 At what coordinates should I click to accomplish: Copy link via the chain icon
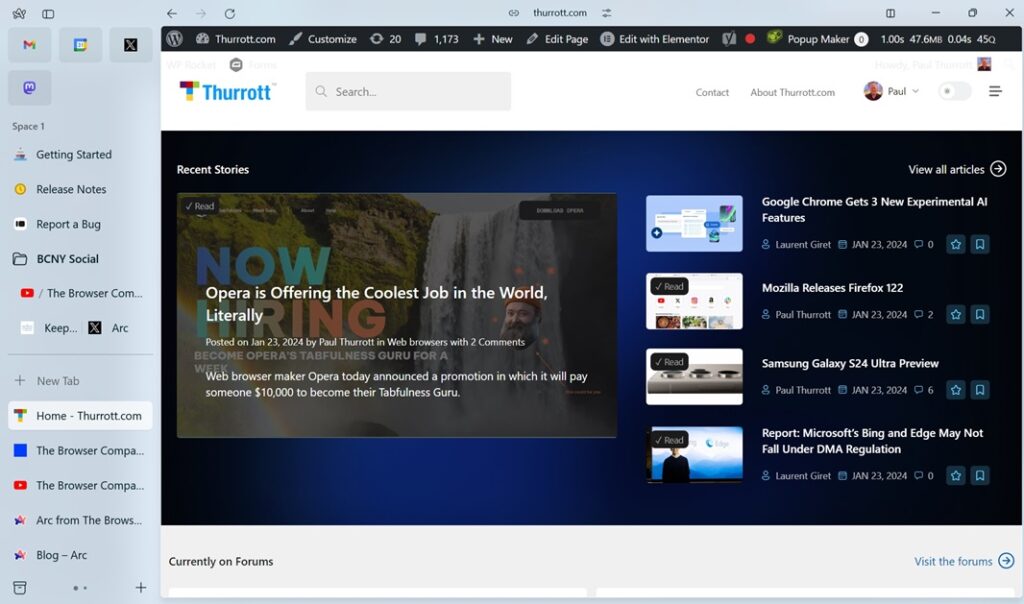[x=514, y=13]
